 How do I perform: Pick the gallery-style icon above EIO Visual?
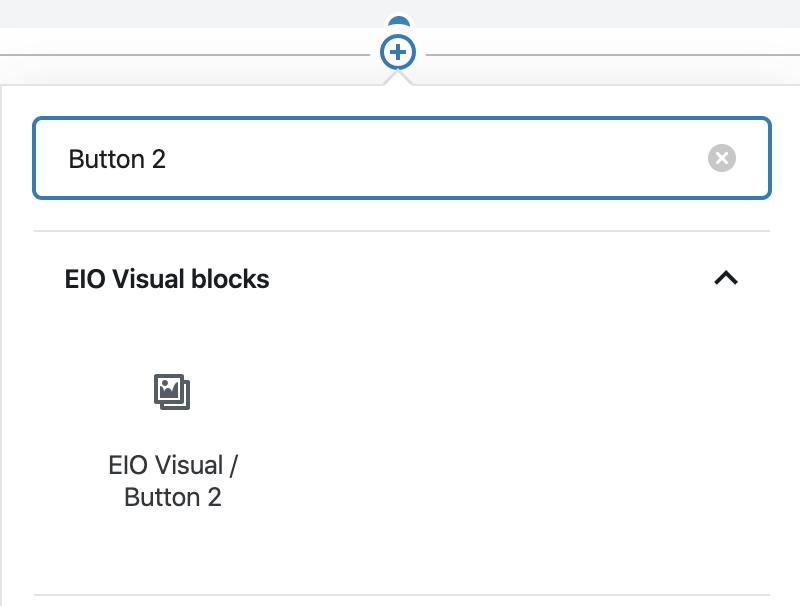click(172, 392)
